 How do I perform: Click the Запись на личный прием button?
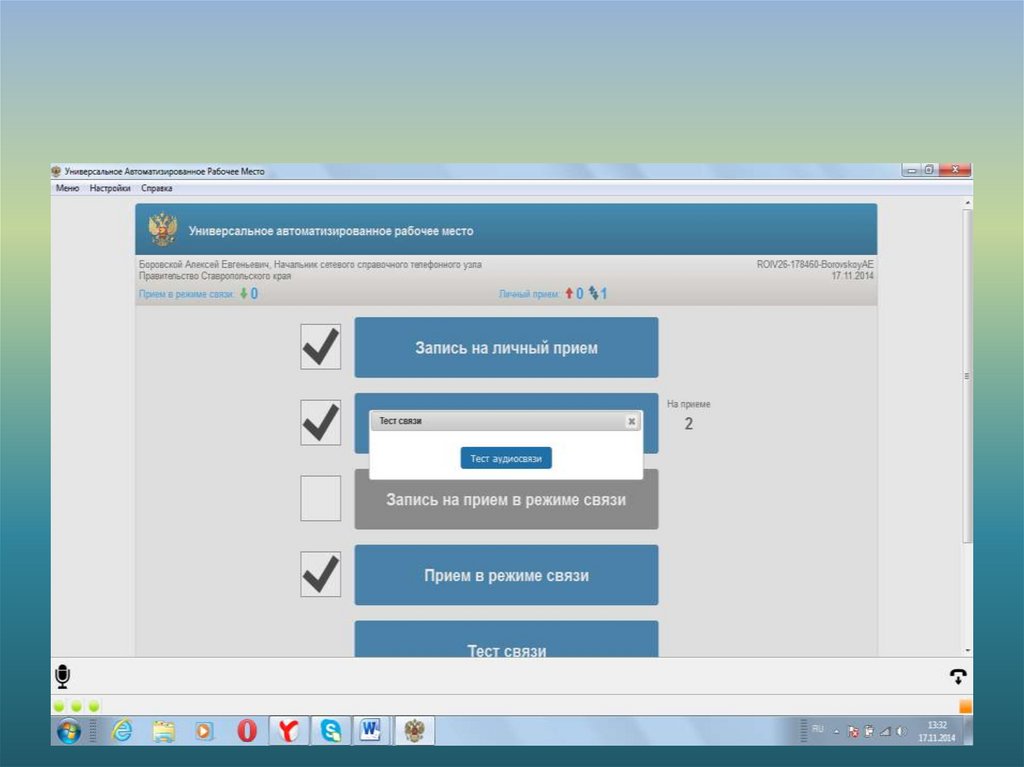tap(506, 348)
